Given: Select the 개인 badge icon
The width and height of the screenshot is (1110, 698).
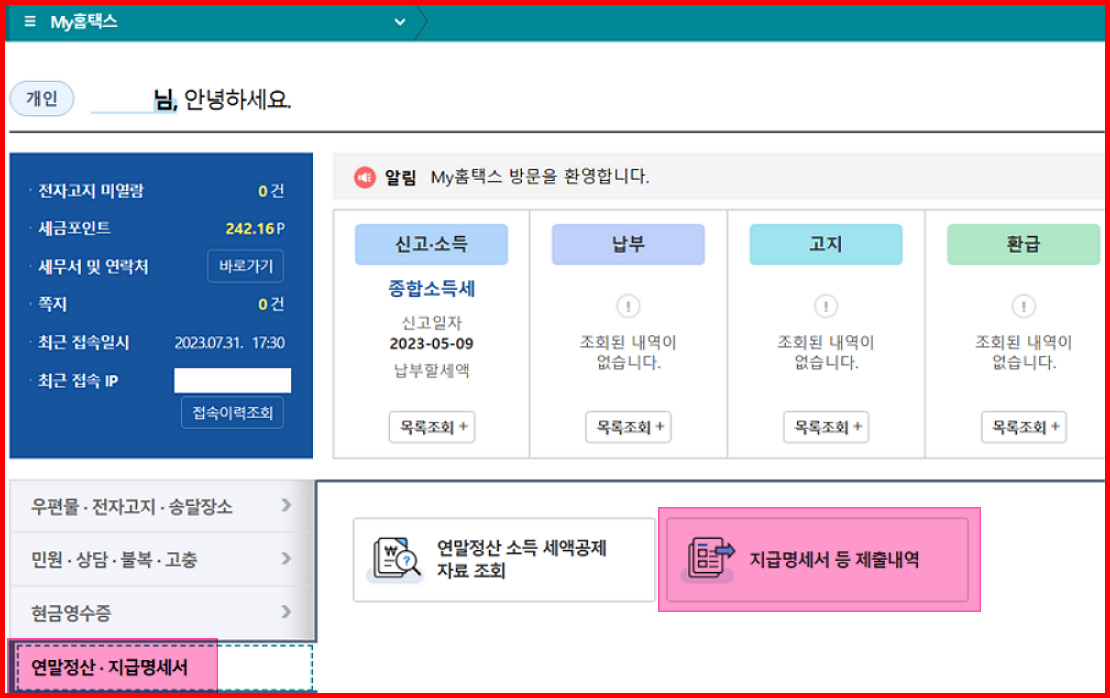Looking at the screenshot, I should [x=41, y=97].
